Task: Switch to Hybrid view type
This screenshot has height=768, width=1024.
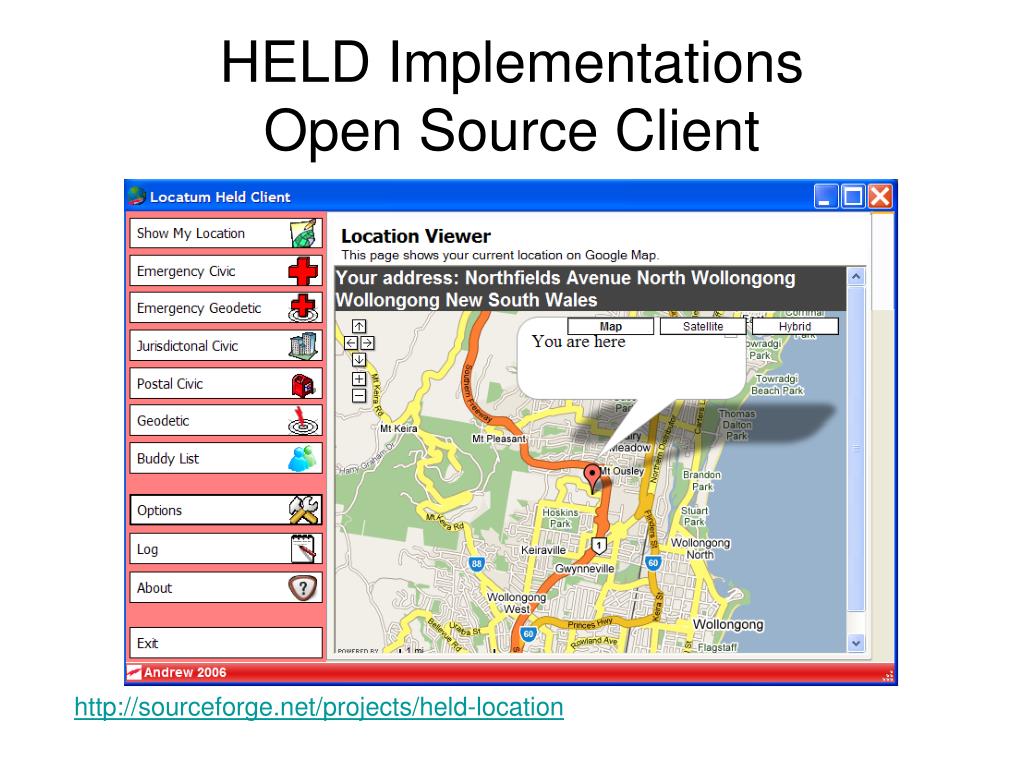Action: pos(795,327)
